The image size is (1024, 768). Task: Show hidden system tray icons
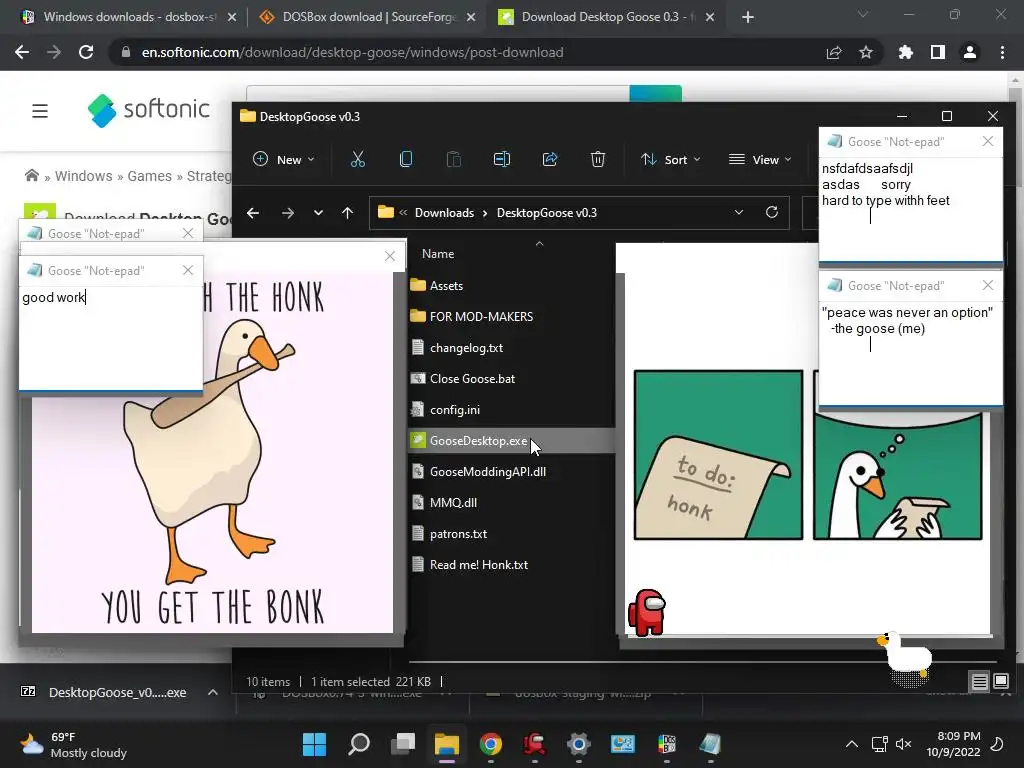[852, 744]
